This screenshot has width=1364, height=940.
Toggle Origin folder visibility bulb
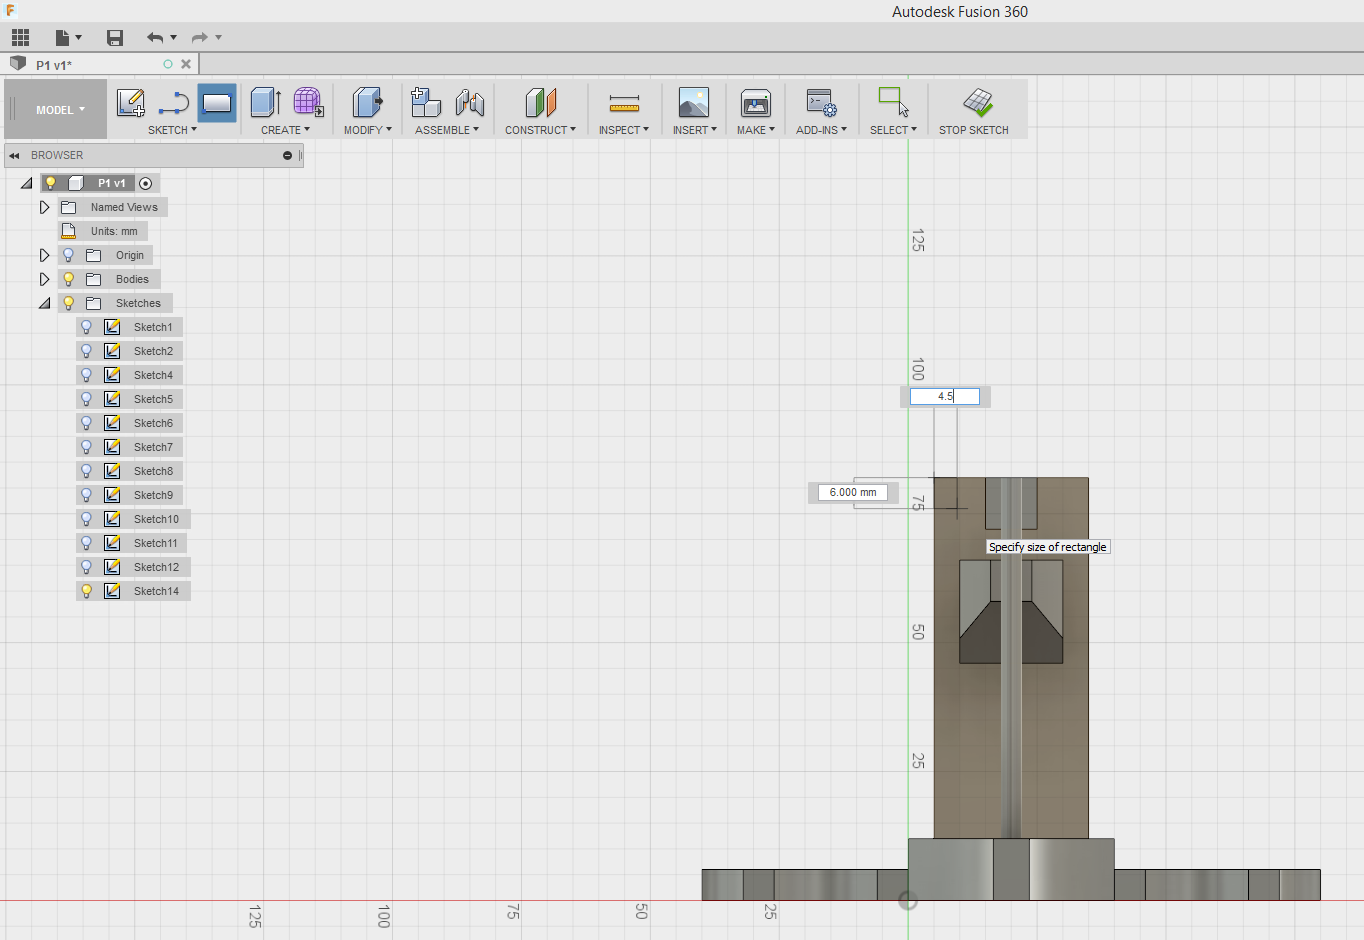click(x=68, y=255)
